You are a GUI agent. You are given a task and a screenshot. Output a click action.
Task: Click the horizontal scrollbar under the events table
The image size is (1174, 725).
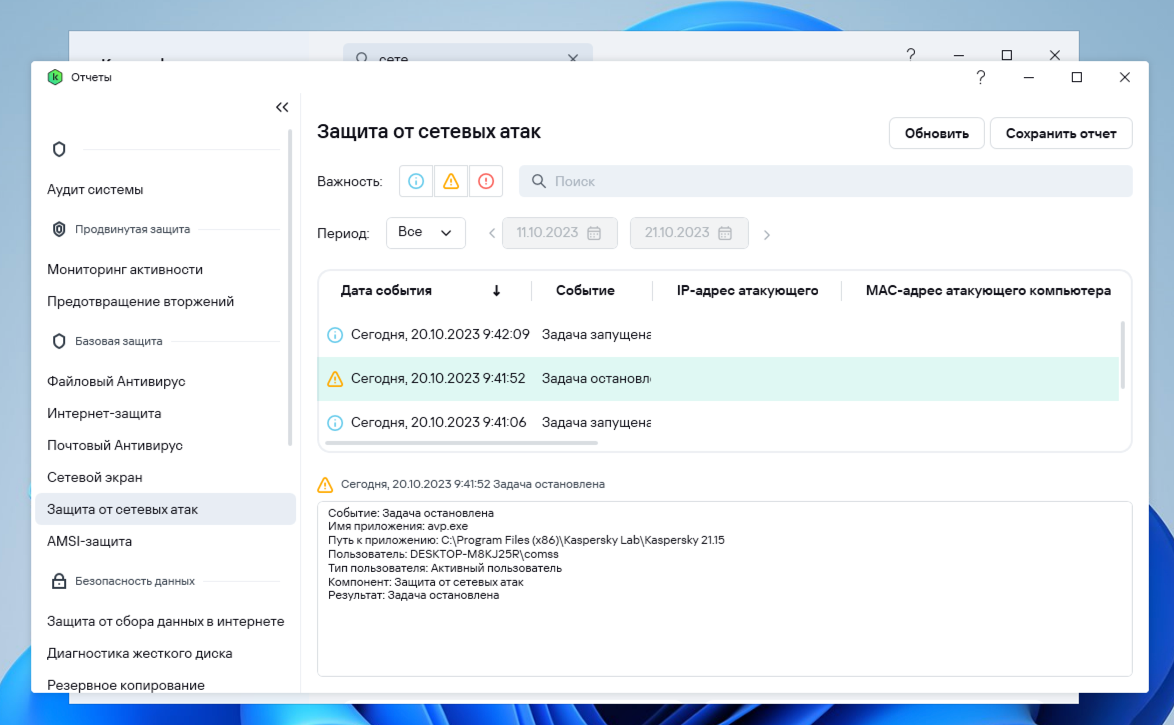coord(461,443)
